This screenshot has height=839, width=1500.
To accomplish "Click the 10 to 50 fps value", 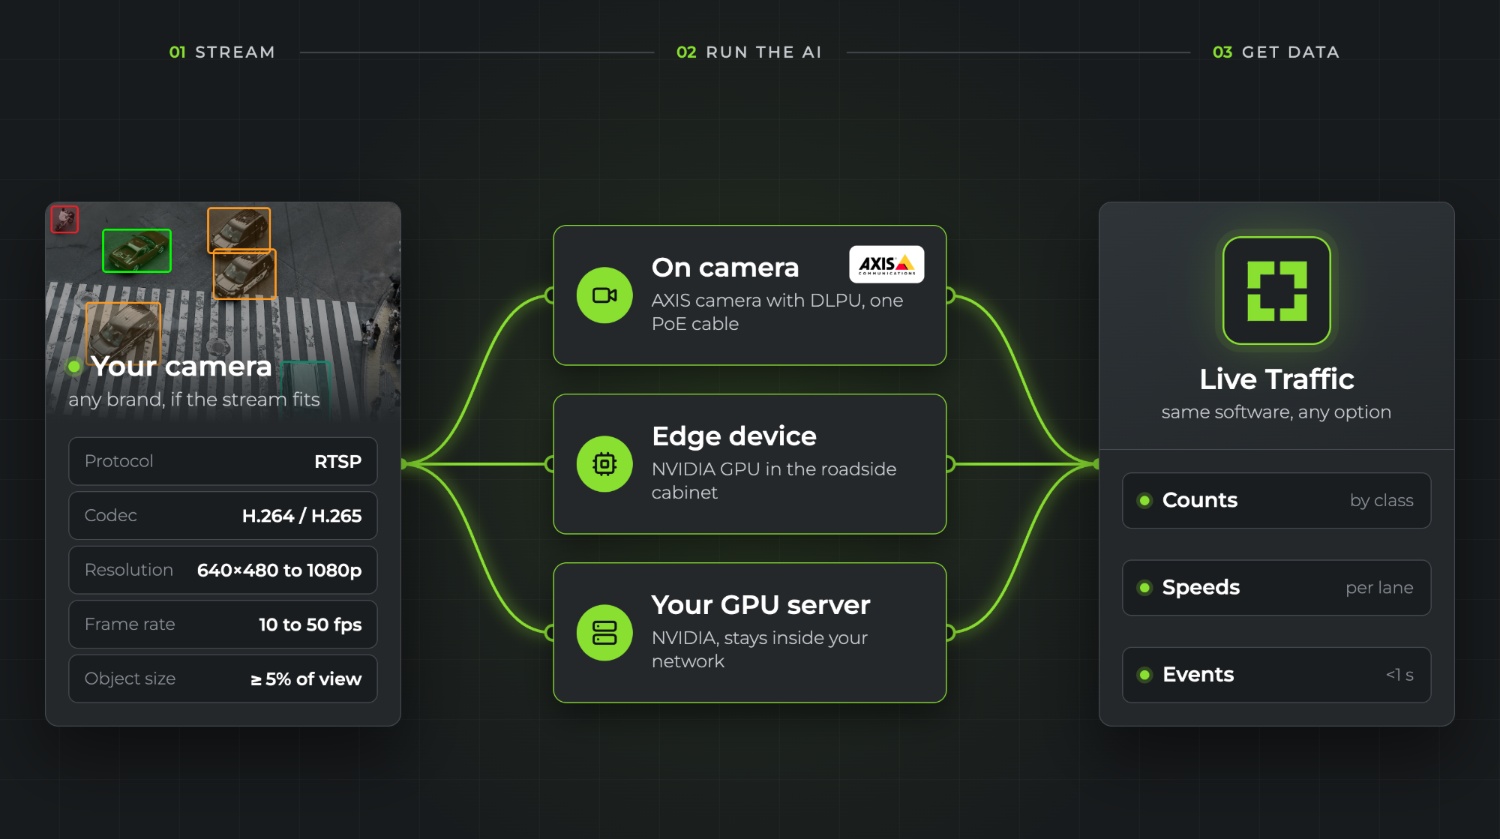I will click(x=310, y=625).
